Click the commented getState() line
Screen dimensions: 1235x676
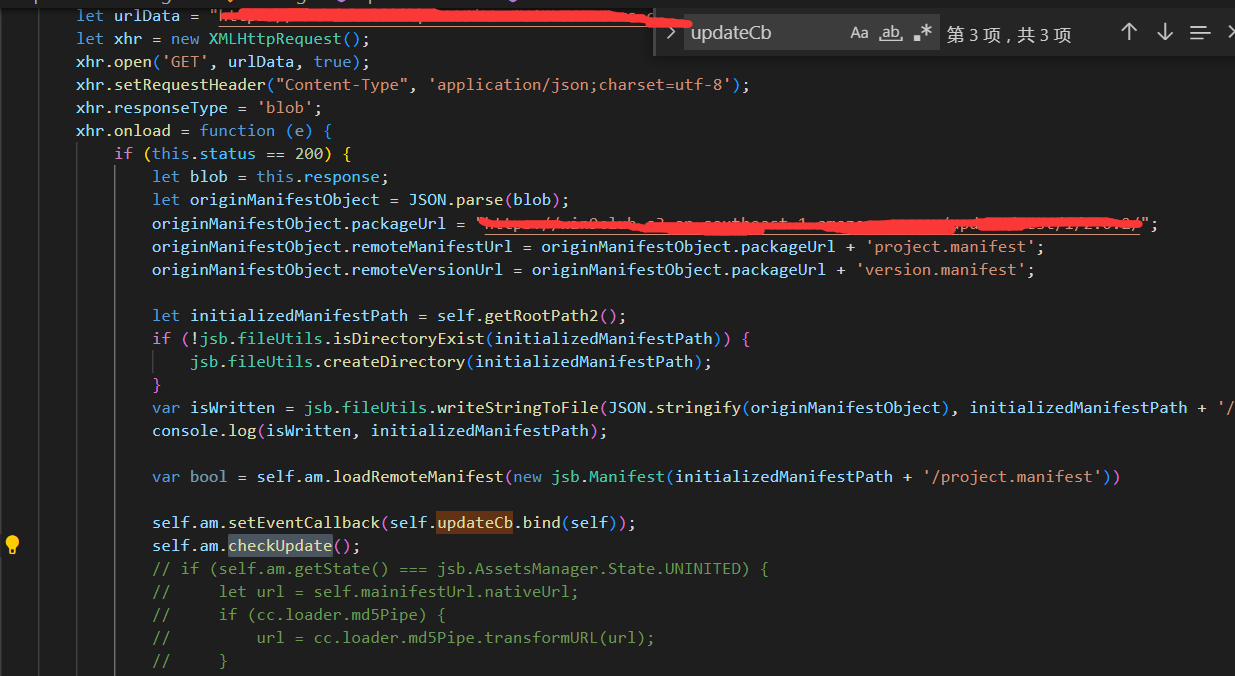[460, 568]
